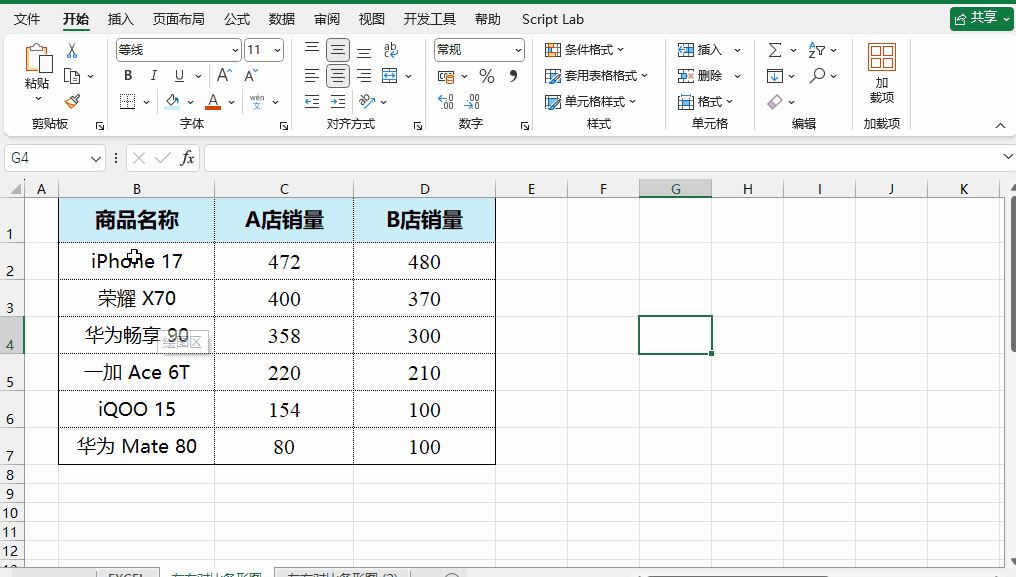1016x577 pixels.
Task: Click the increase decimal places icon
Action: 446,102
